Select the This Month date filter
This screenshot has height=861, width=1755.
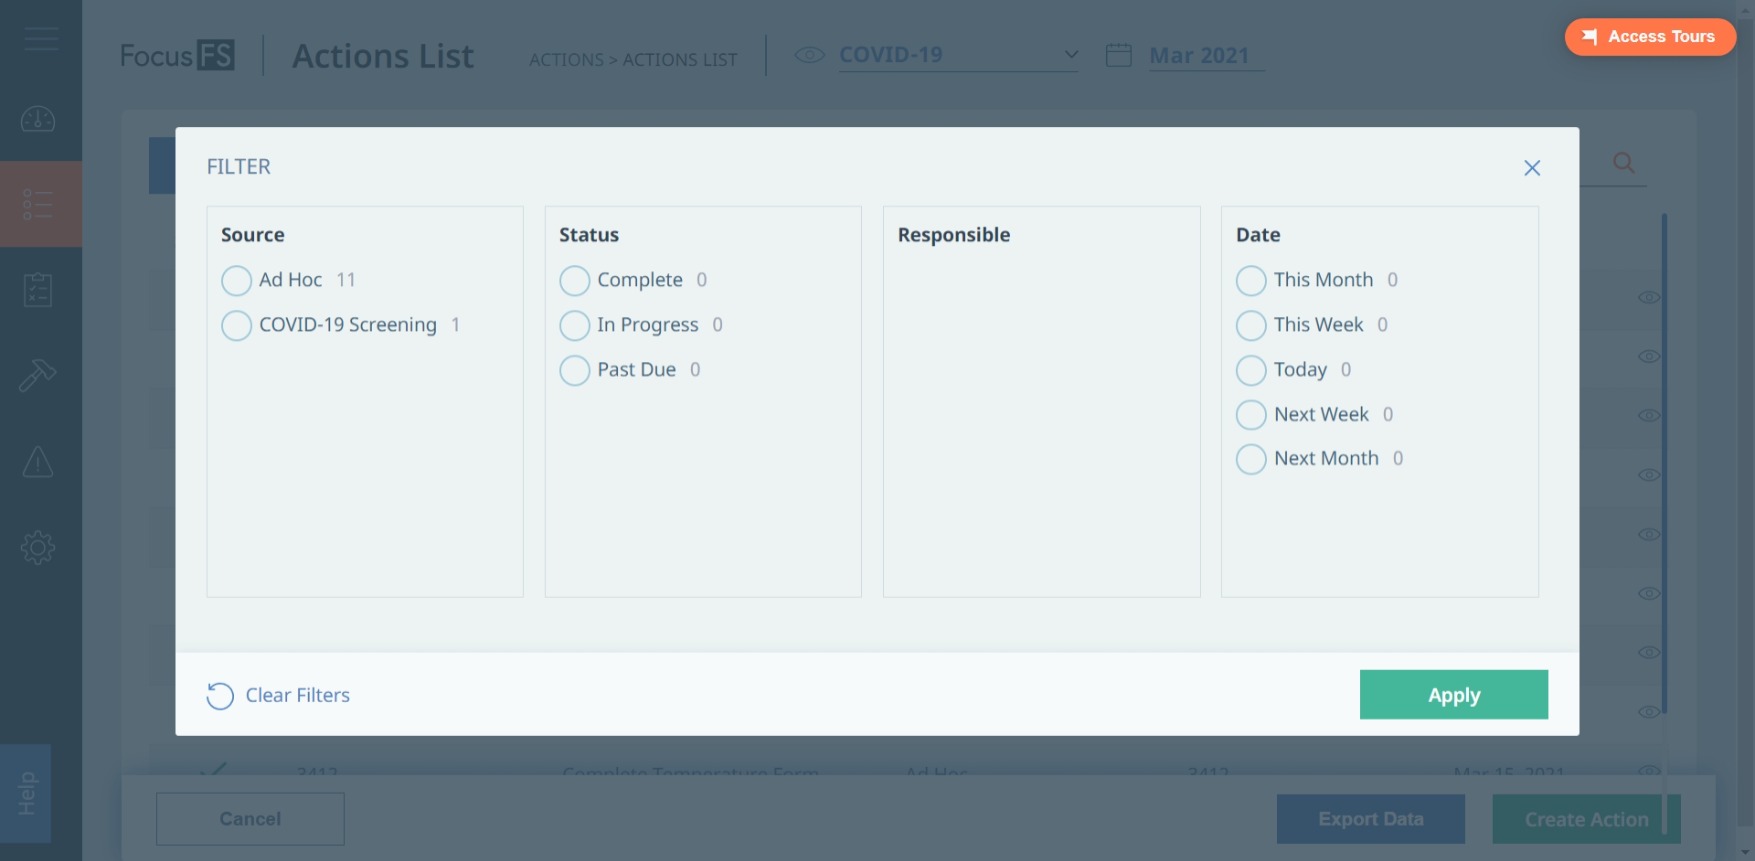point(1251,280)
